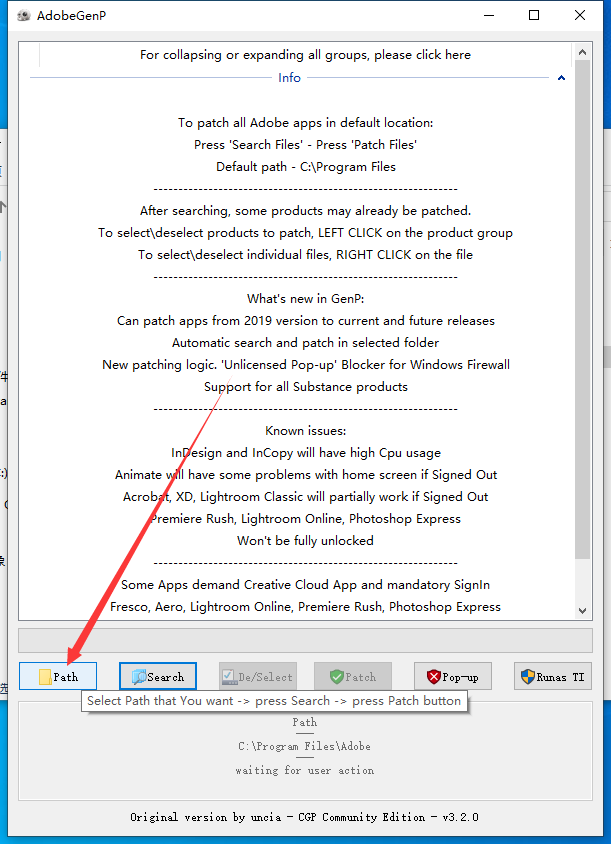The image size is (611, 844).
Task: Click the AdobeGenP title bar icon
Action: [24, 16]
